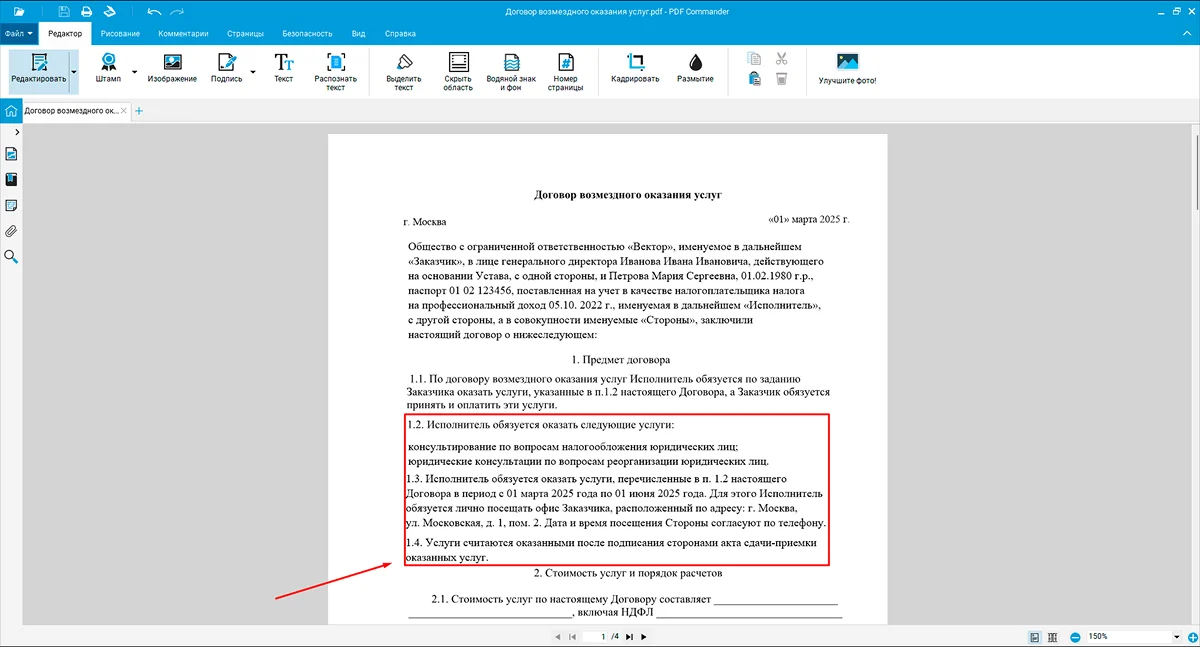The image size is (1200, 647).
Task: Select the Редактор tab
Action: point(65,33)
